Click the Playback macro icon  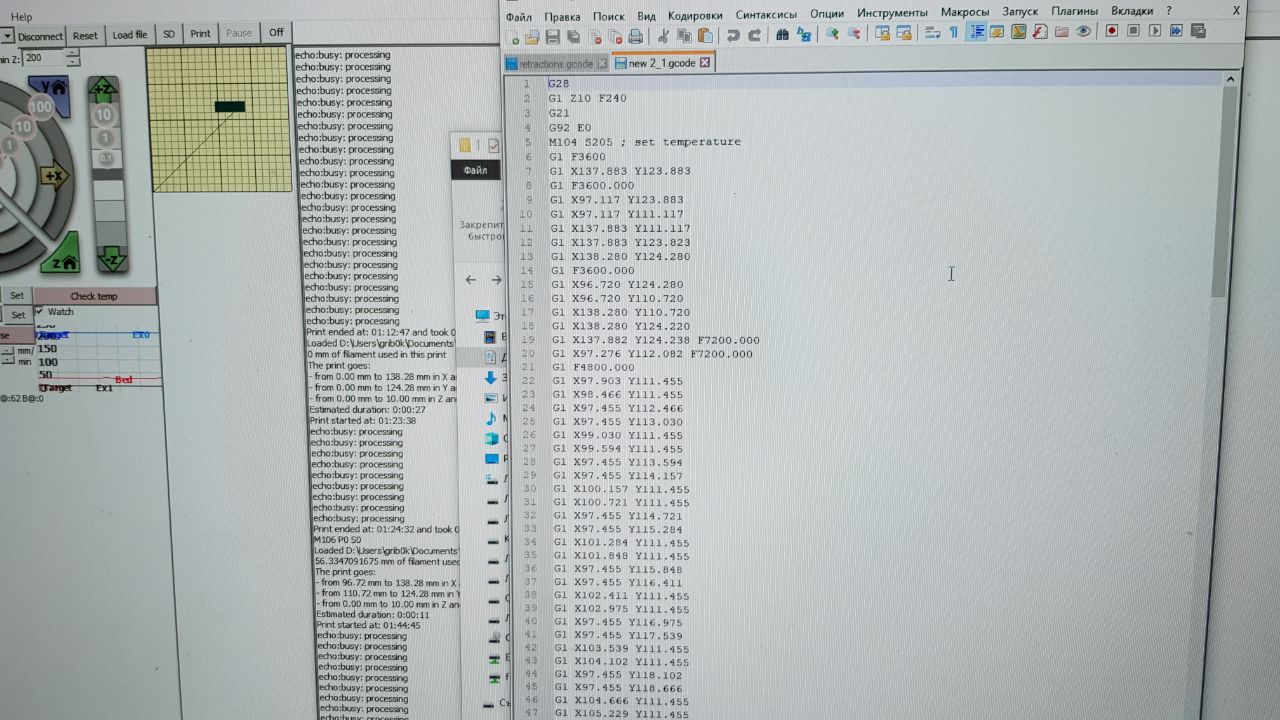click(x=1155, y=31)
